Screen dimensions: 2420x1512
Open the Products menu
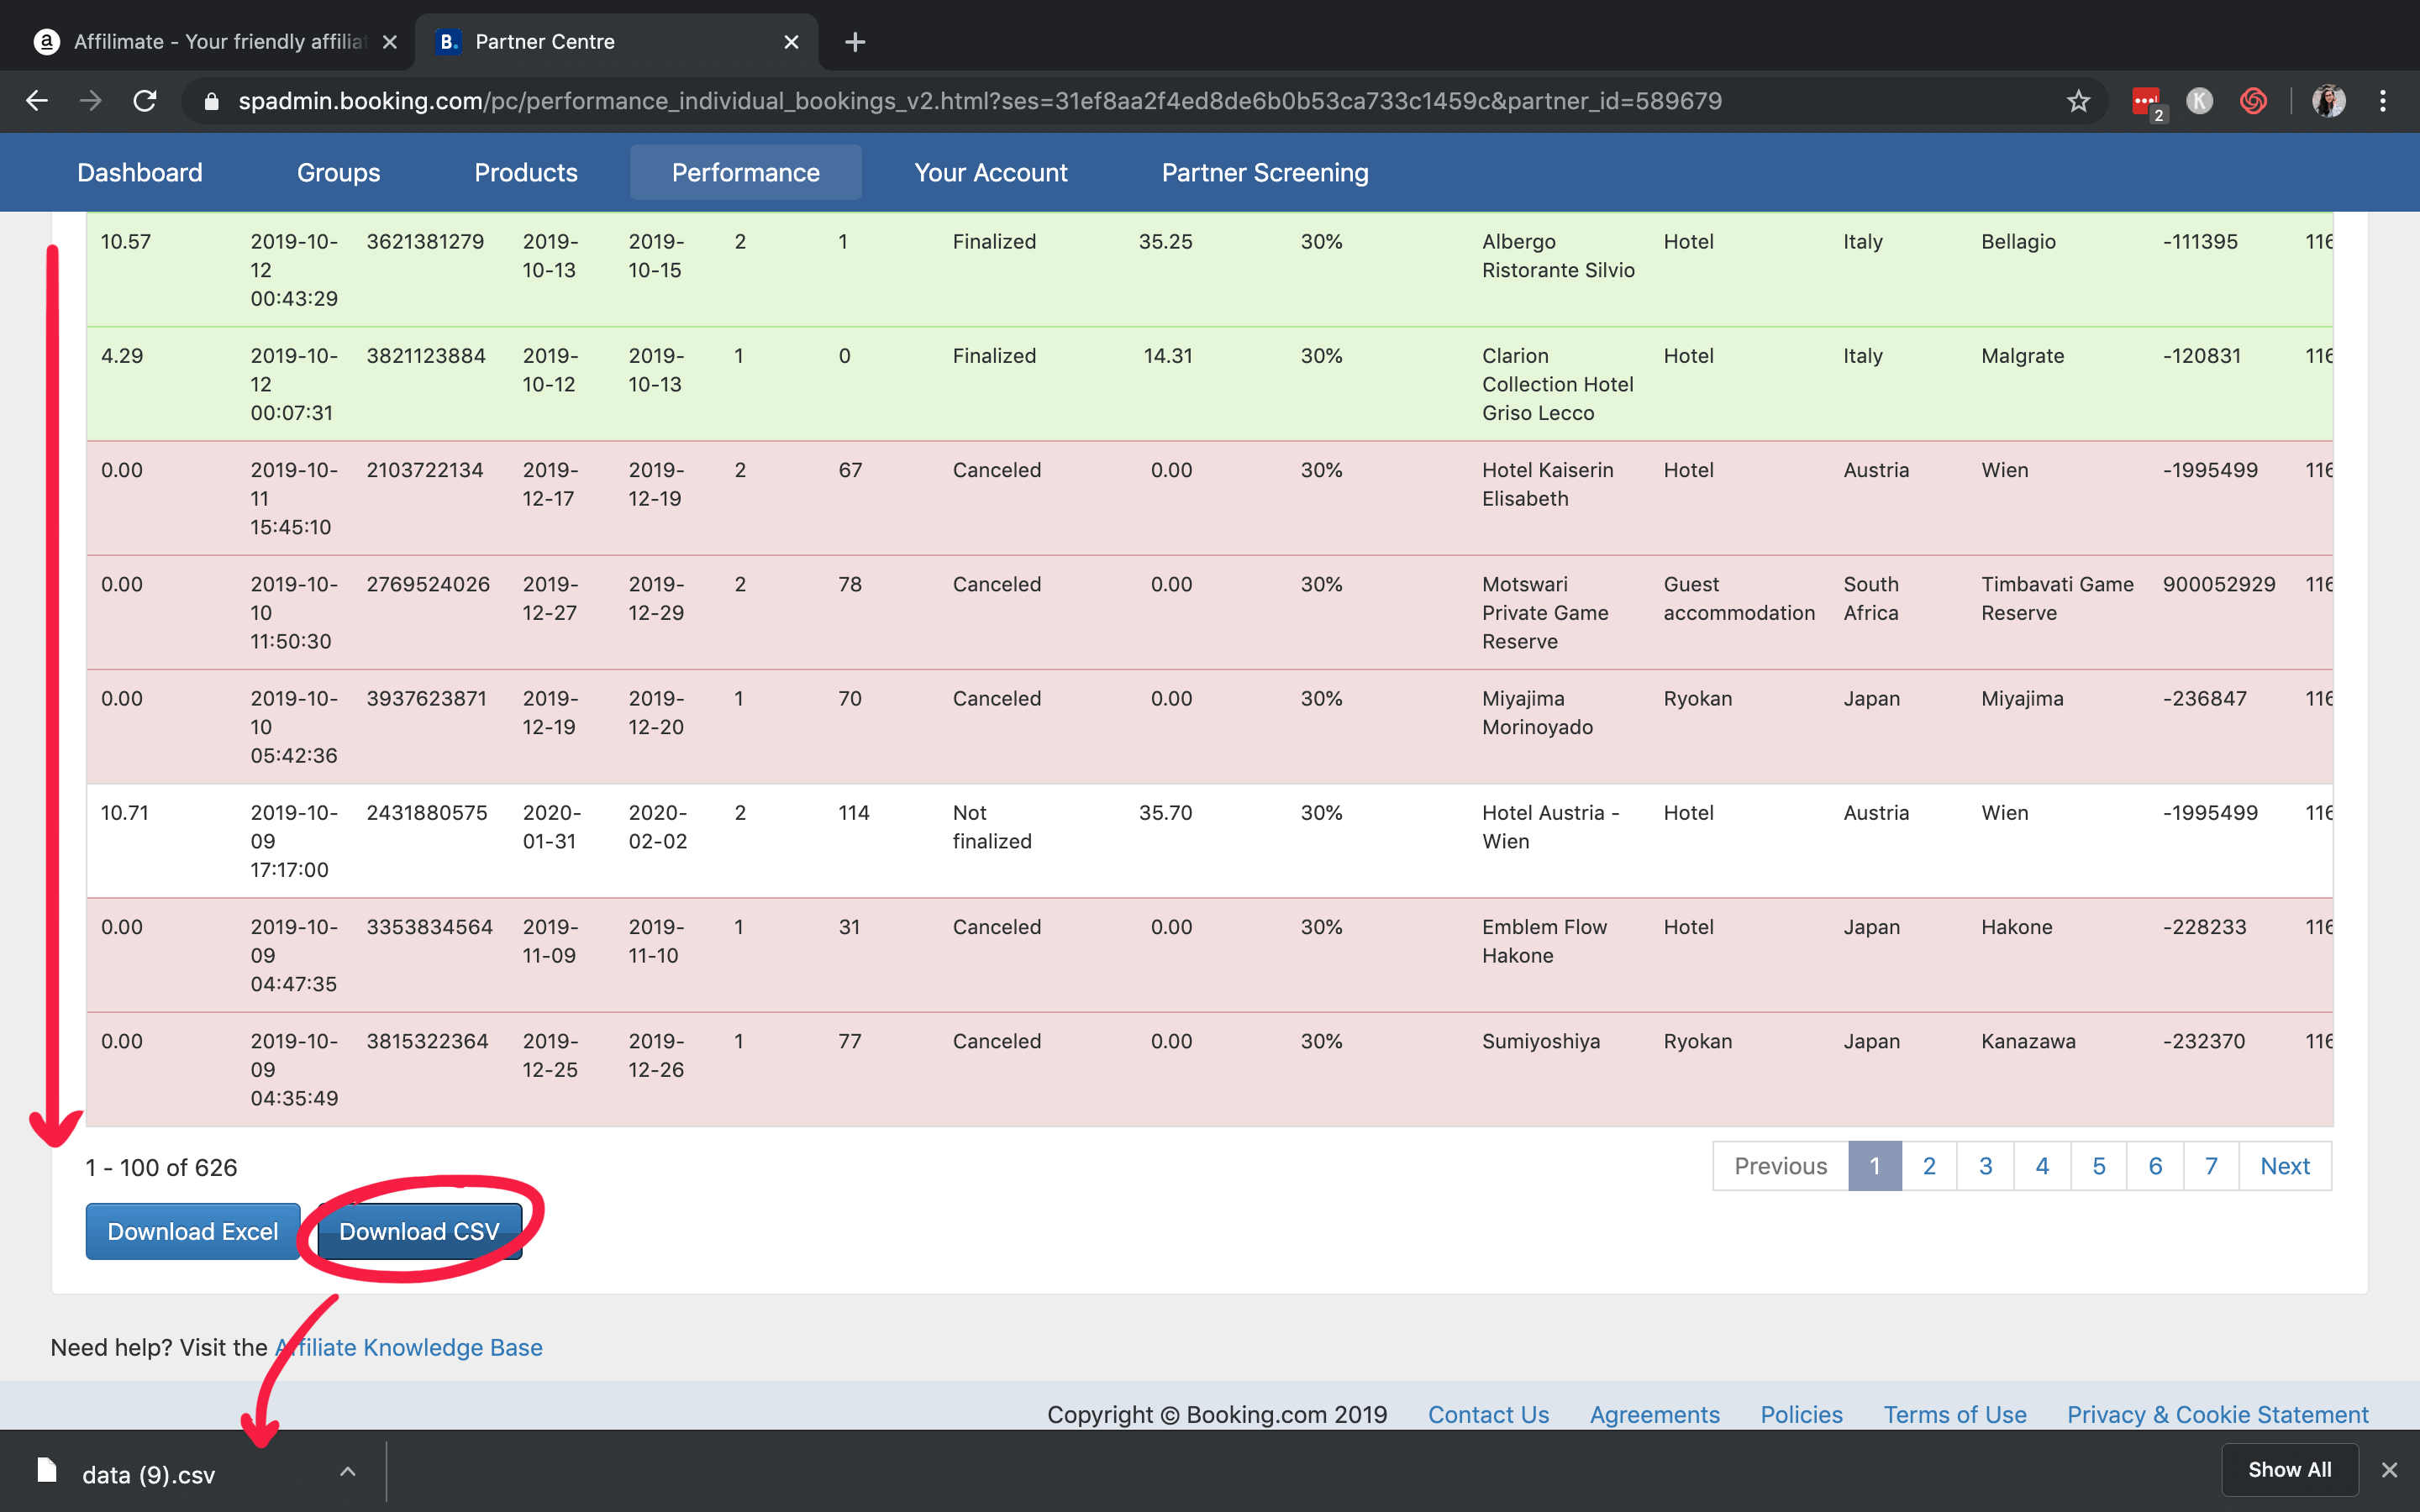(x=526, y=173)
